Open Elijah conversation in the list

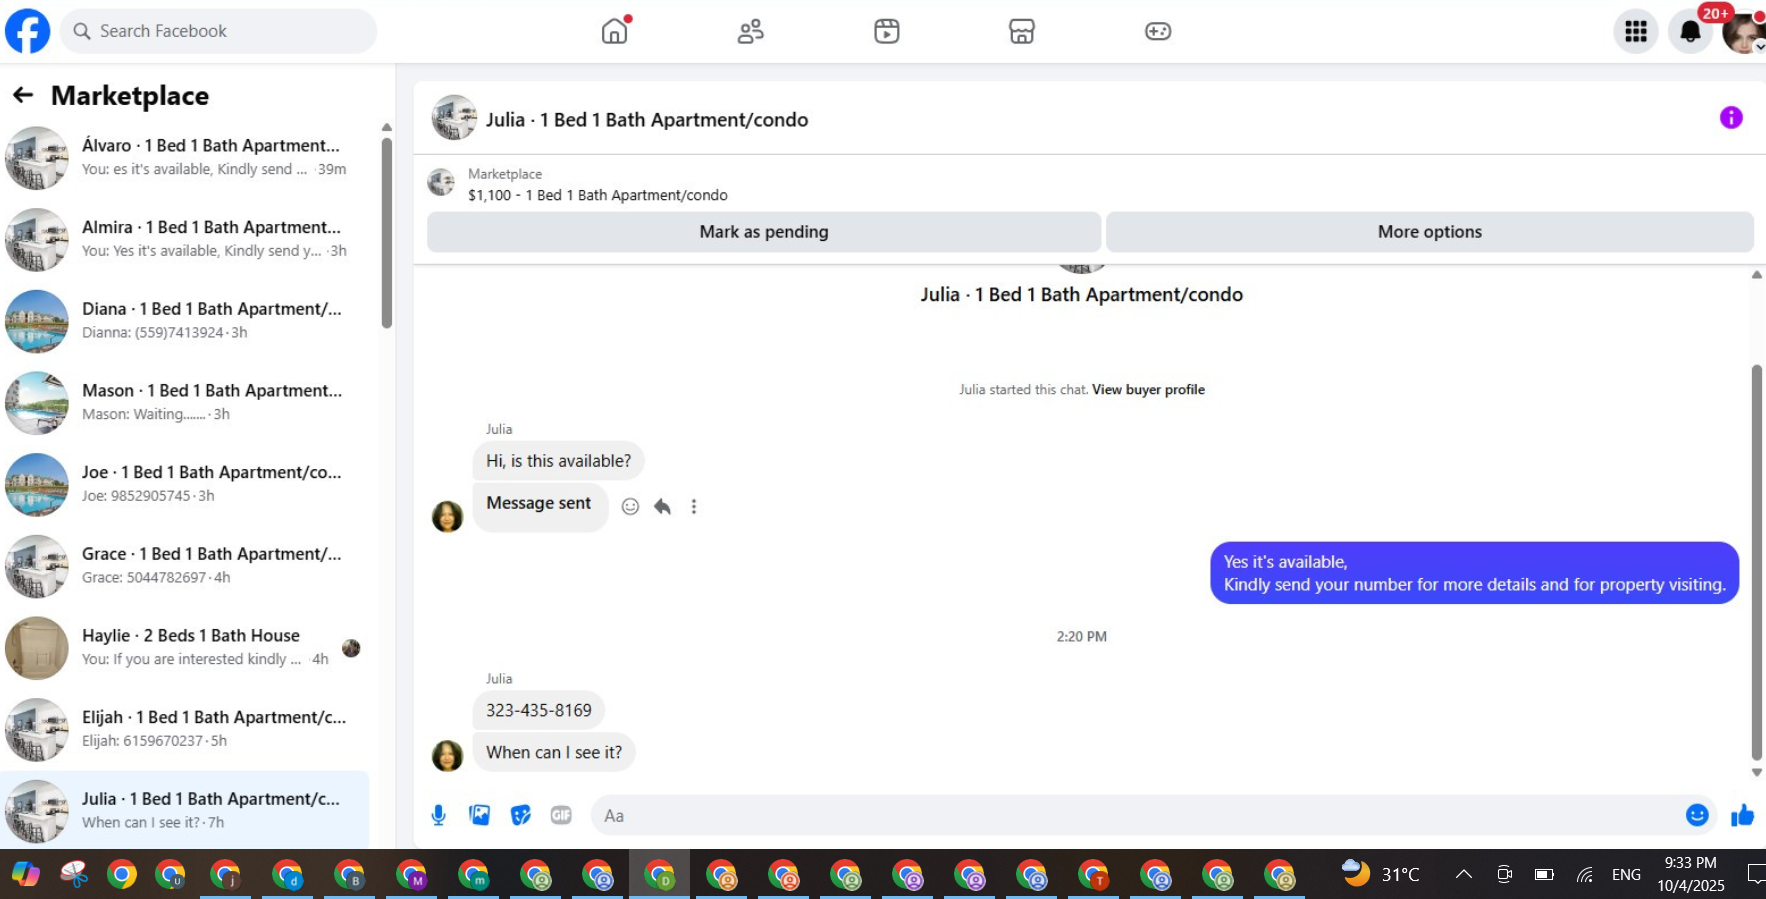tap(186, 730)
